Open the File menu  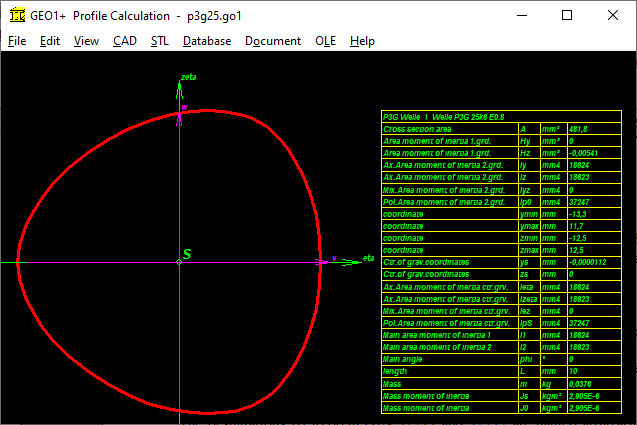click(17, 41)
